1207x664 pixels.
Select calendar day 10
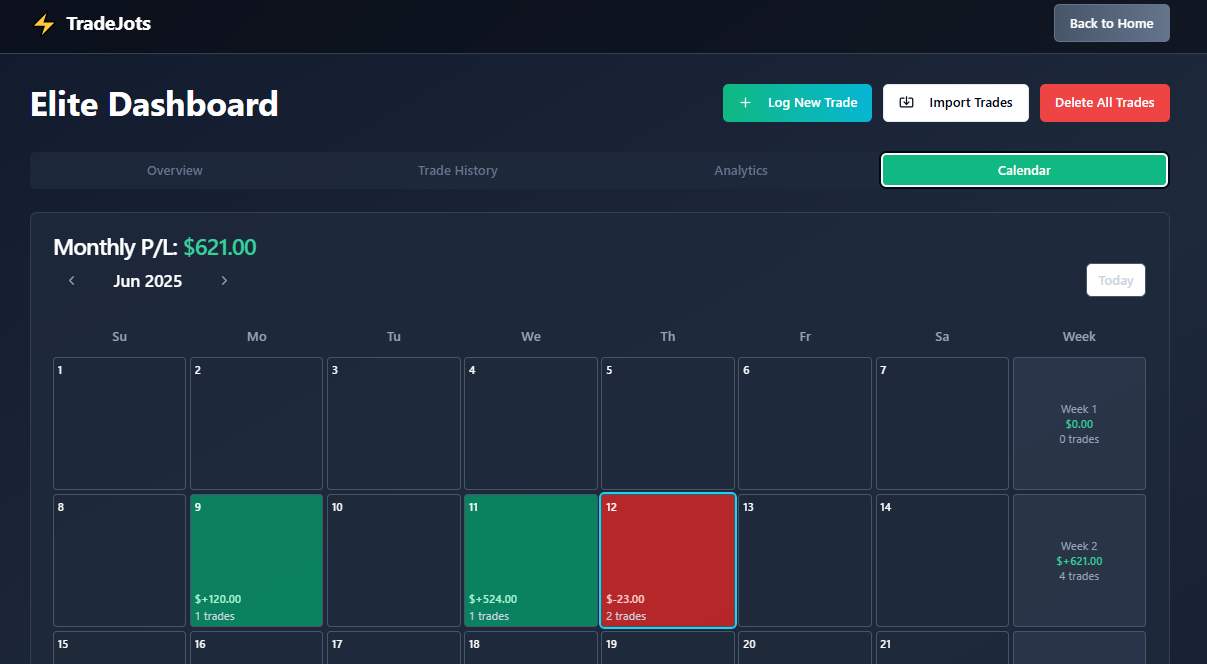pyautogui.click(x=393, y=560)
